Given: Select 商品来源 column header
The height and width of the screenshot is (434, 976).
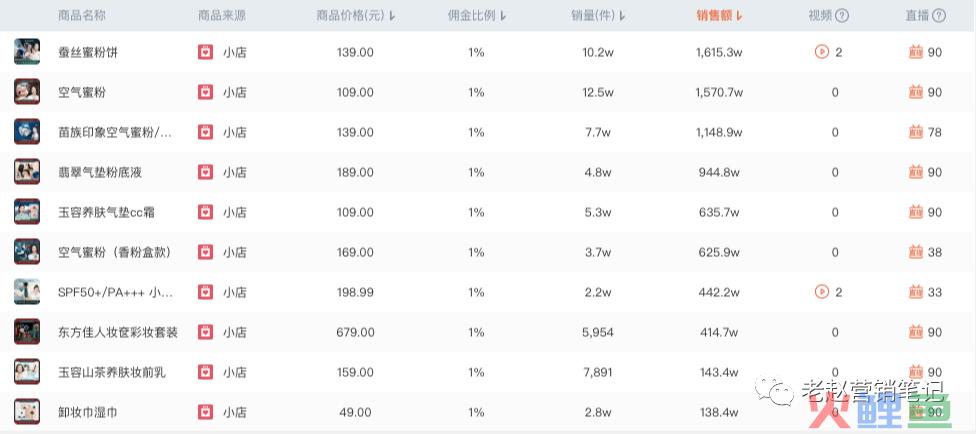Looking at the screenshot, I should coord(222,16).
